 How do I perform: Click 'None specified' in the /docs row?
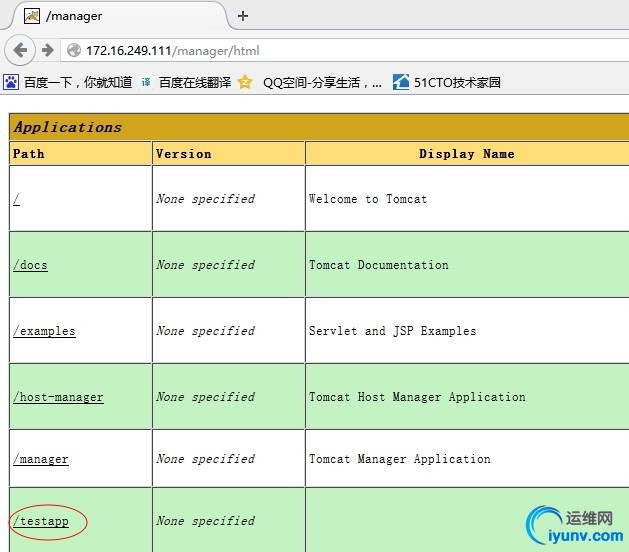205,265
